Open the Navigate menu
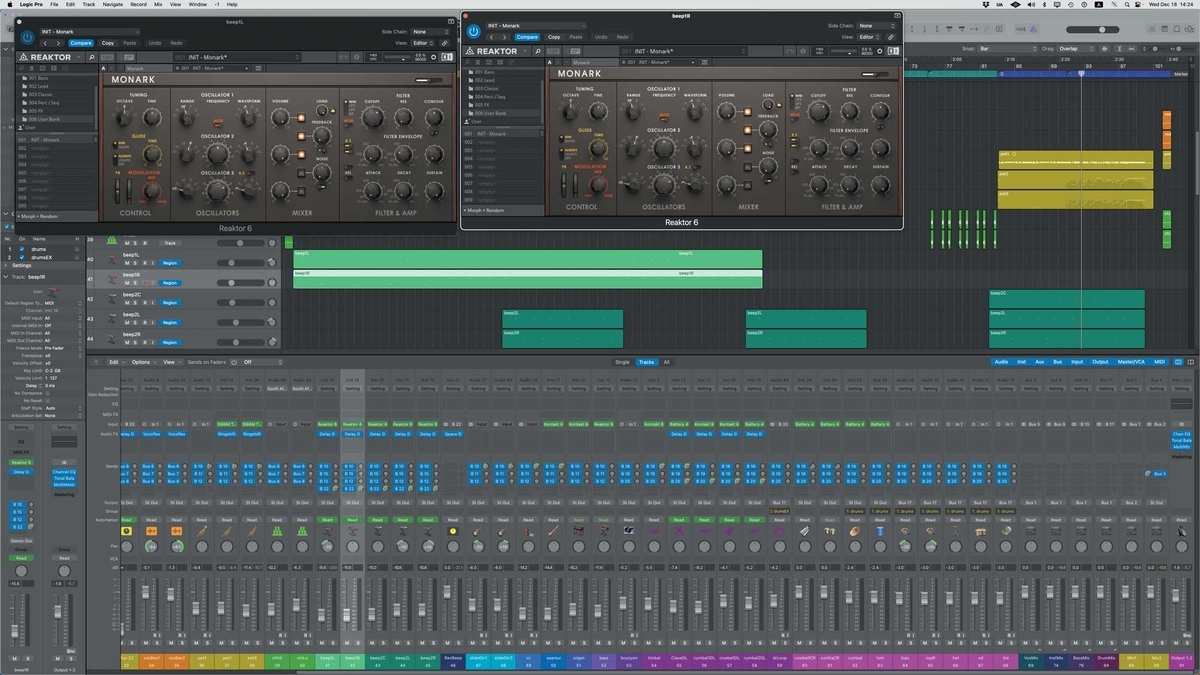This screenshot has width=1200, height=675. pyautogui.click(x=113, y=4)
